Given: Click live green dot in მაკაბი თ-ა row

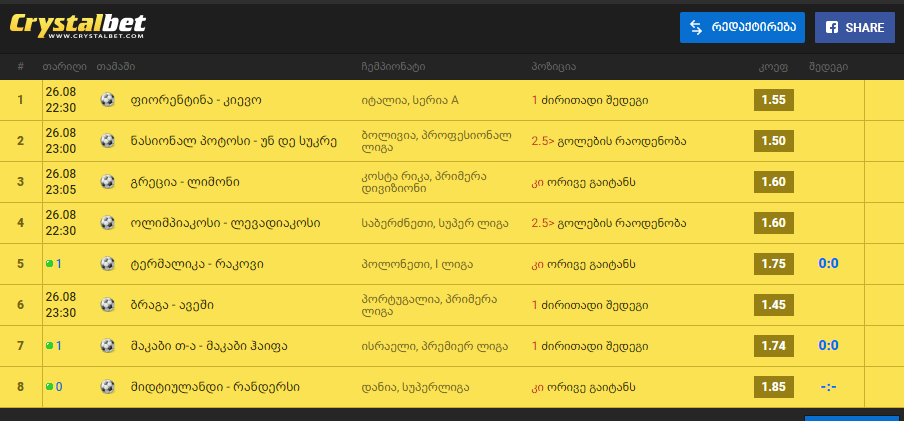Looking at the screenshot, I should pos(50,345).
